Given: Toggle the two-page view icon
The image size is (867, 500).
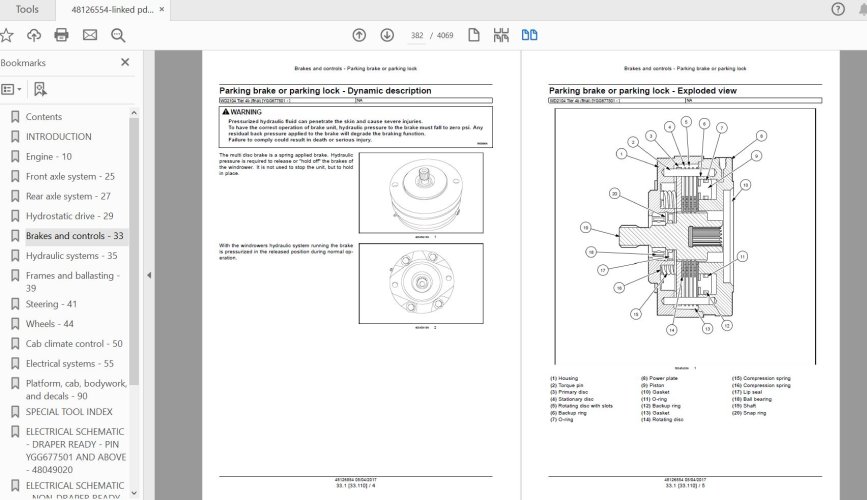Looking at the screenshot, I should pos(529,35).
